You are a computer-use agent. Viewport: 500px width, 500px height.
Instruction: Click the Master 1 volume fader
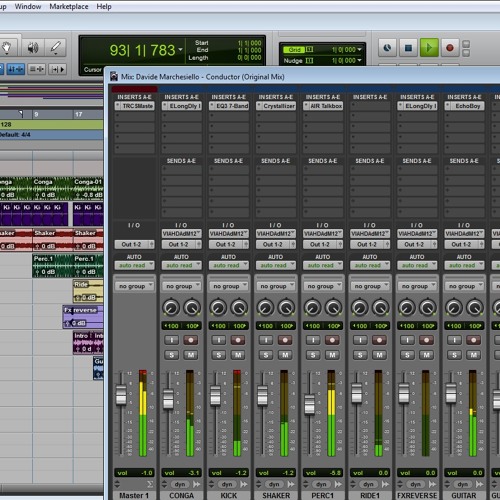click(121, 395)
